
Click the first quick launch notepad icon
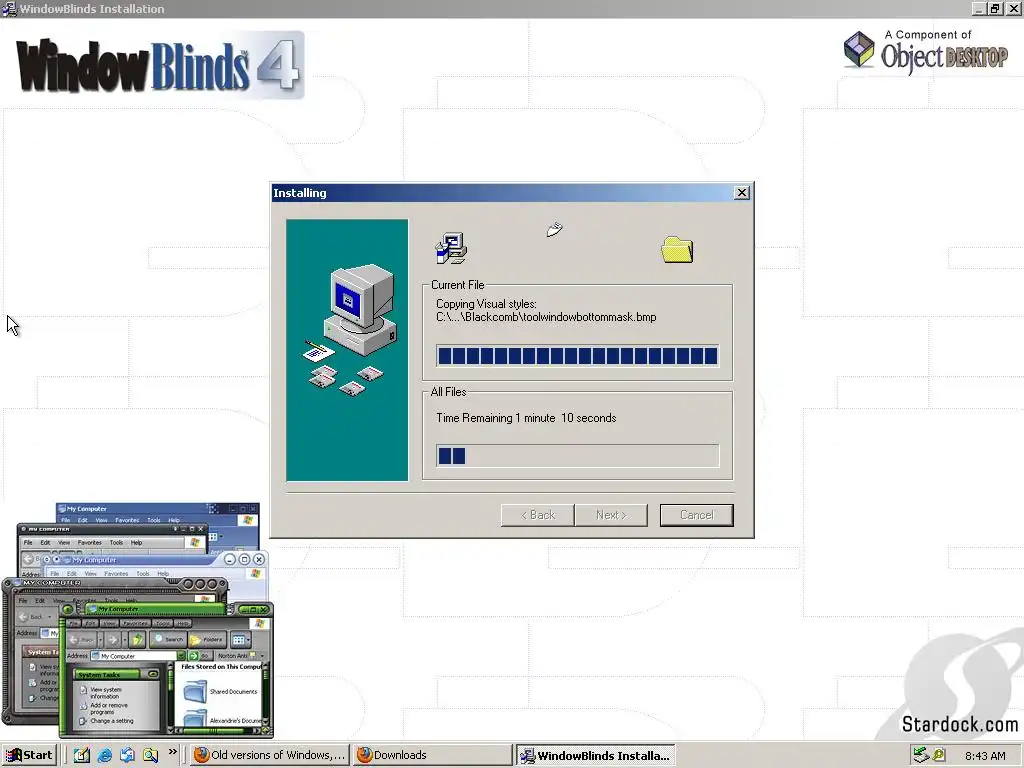coord(82,755)
